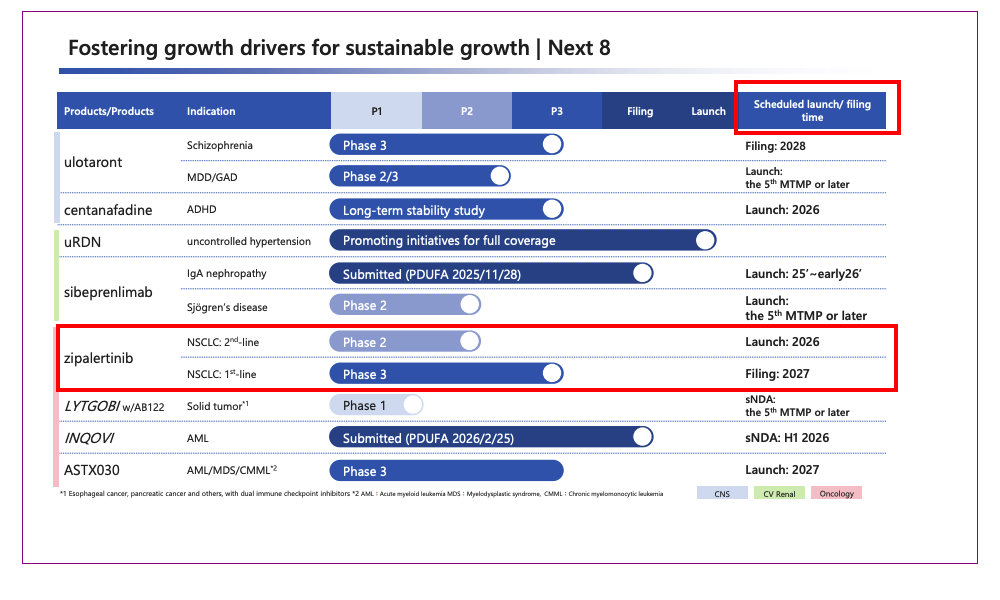Click the Filing column header

[640, 111]
